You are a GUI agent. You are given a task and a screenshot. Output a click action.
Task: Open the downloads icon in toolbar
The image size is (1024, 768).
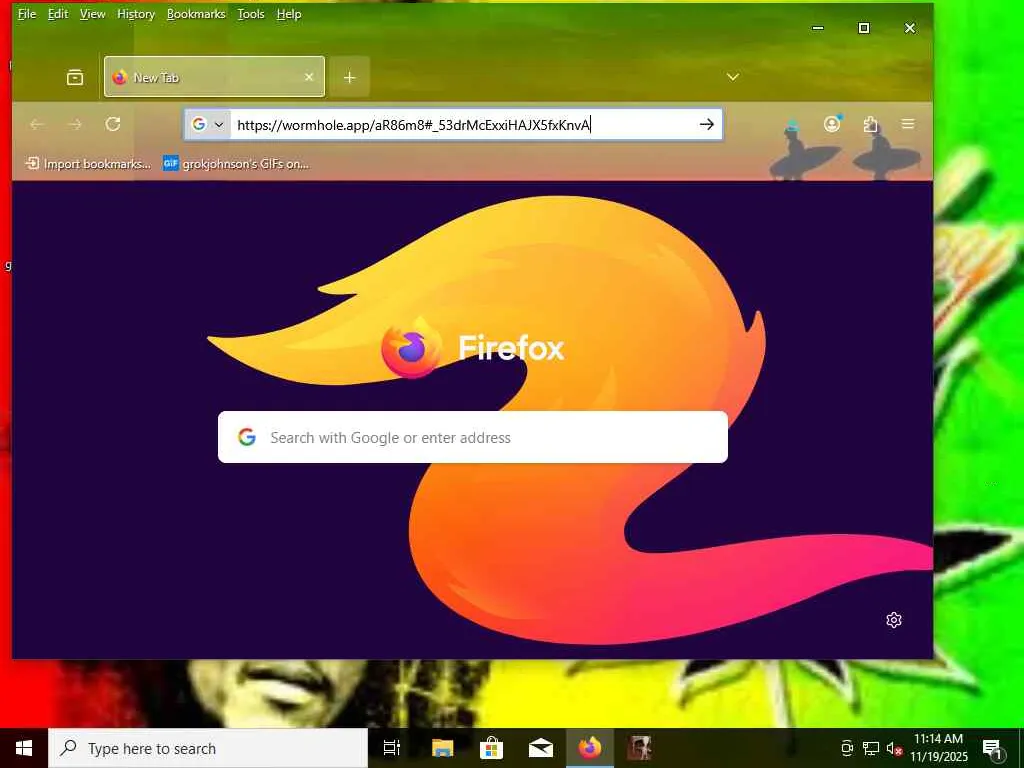tap(792, 124)
